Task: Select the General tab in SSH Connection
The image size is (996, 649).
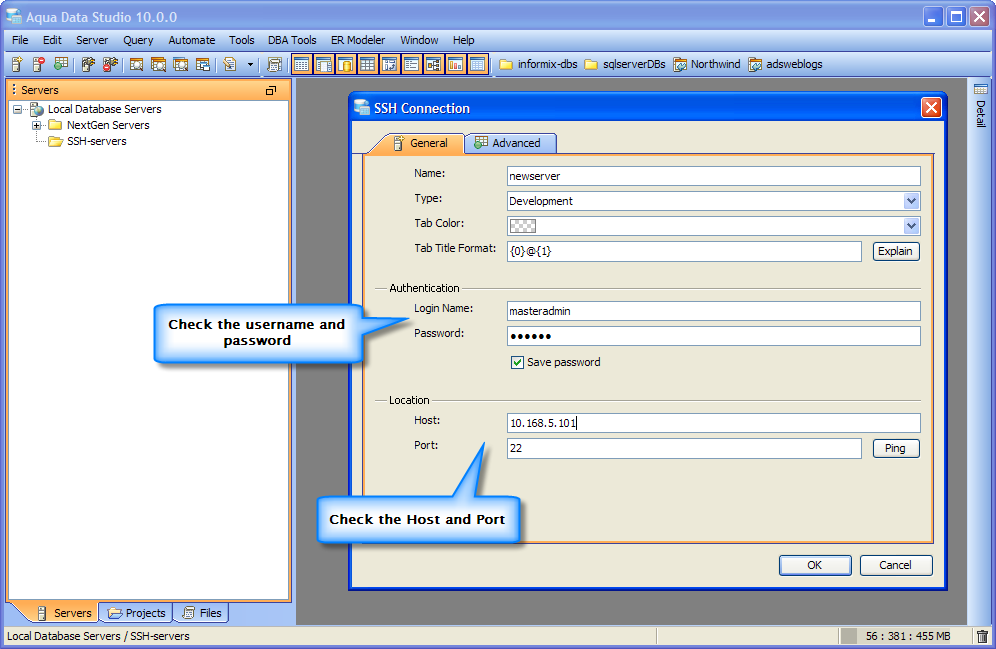Action: tap(421, 143)
